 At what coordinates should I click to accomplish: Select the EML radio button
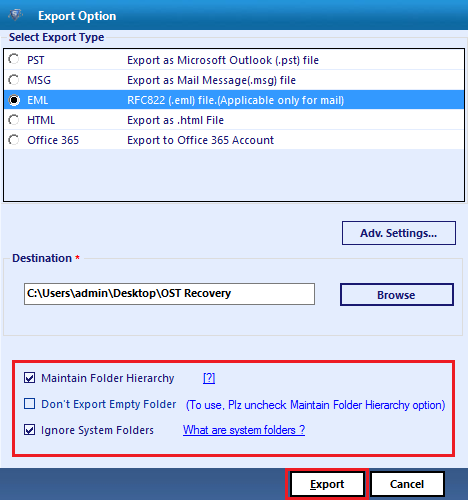click(x=14, y=100)
